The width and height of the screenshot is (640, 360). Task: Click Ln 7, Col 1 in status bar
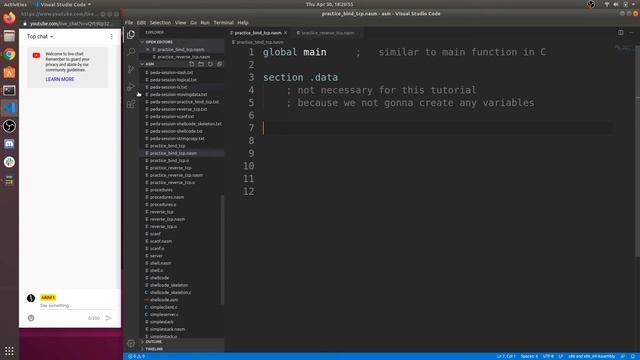506,356
